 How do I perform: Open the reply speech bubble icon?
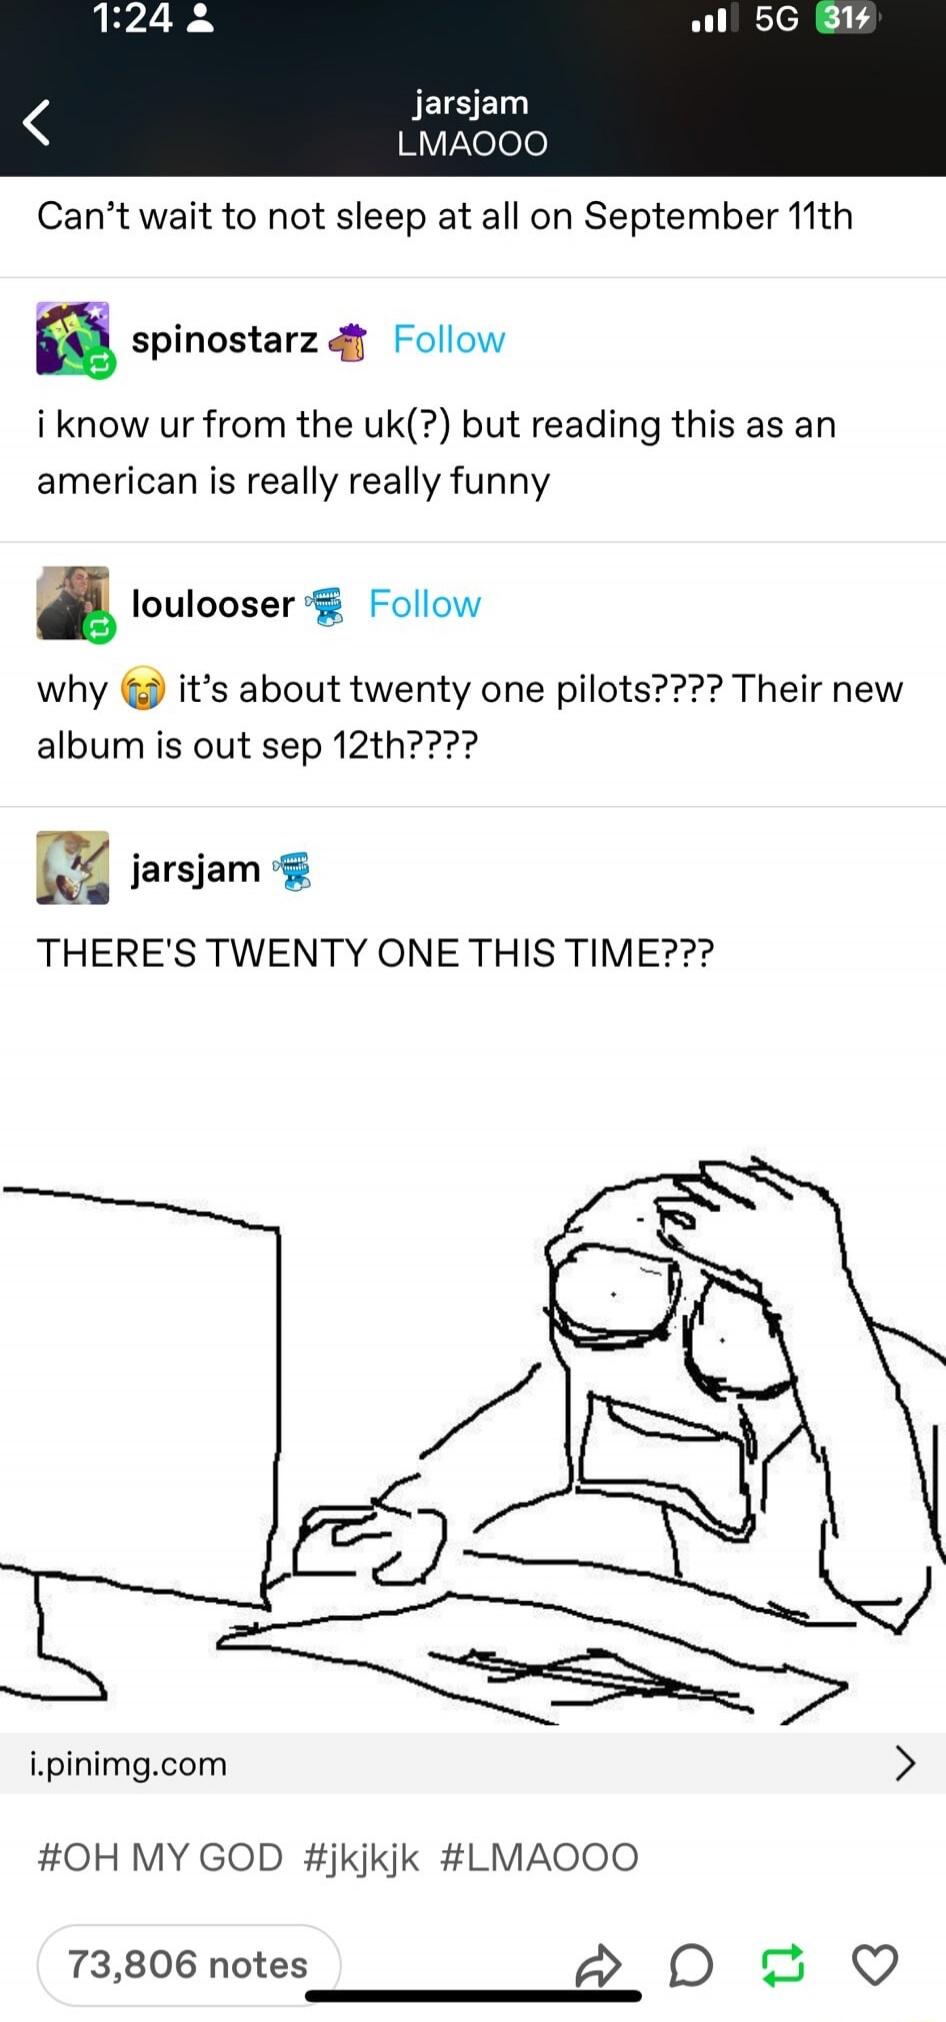(x=690, y=1965)
